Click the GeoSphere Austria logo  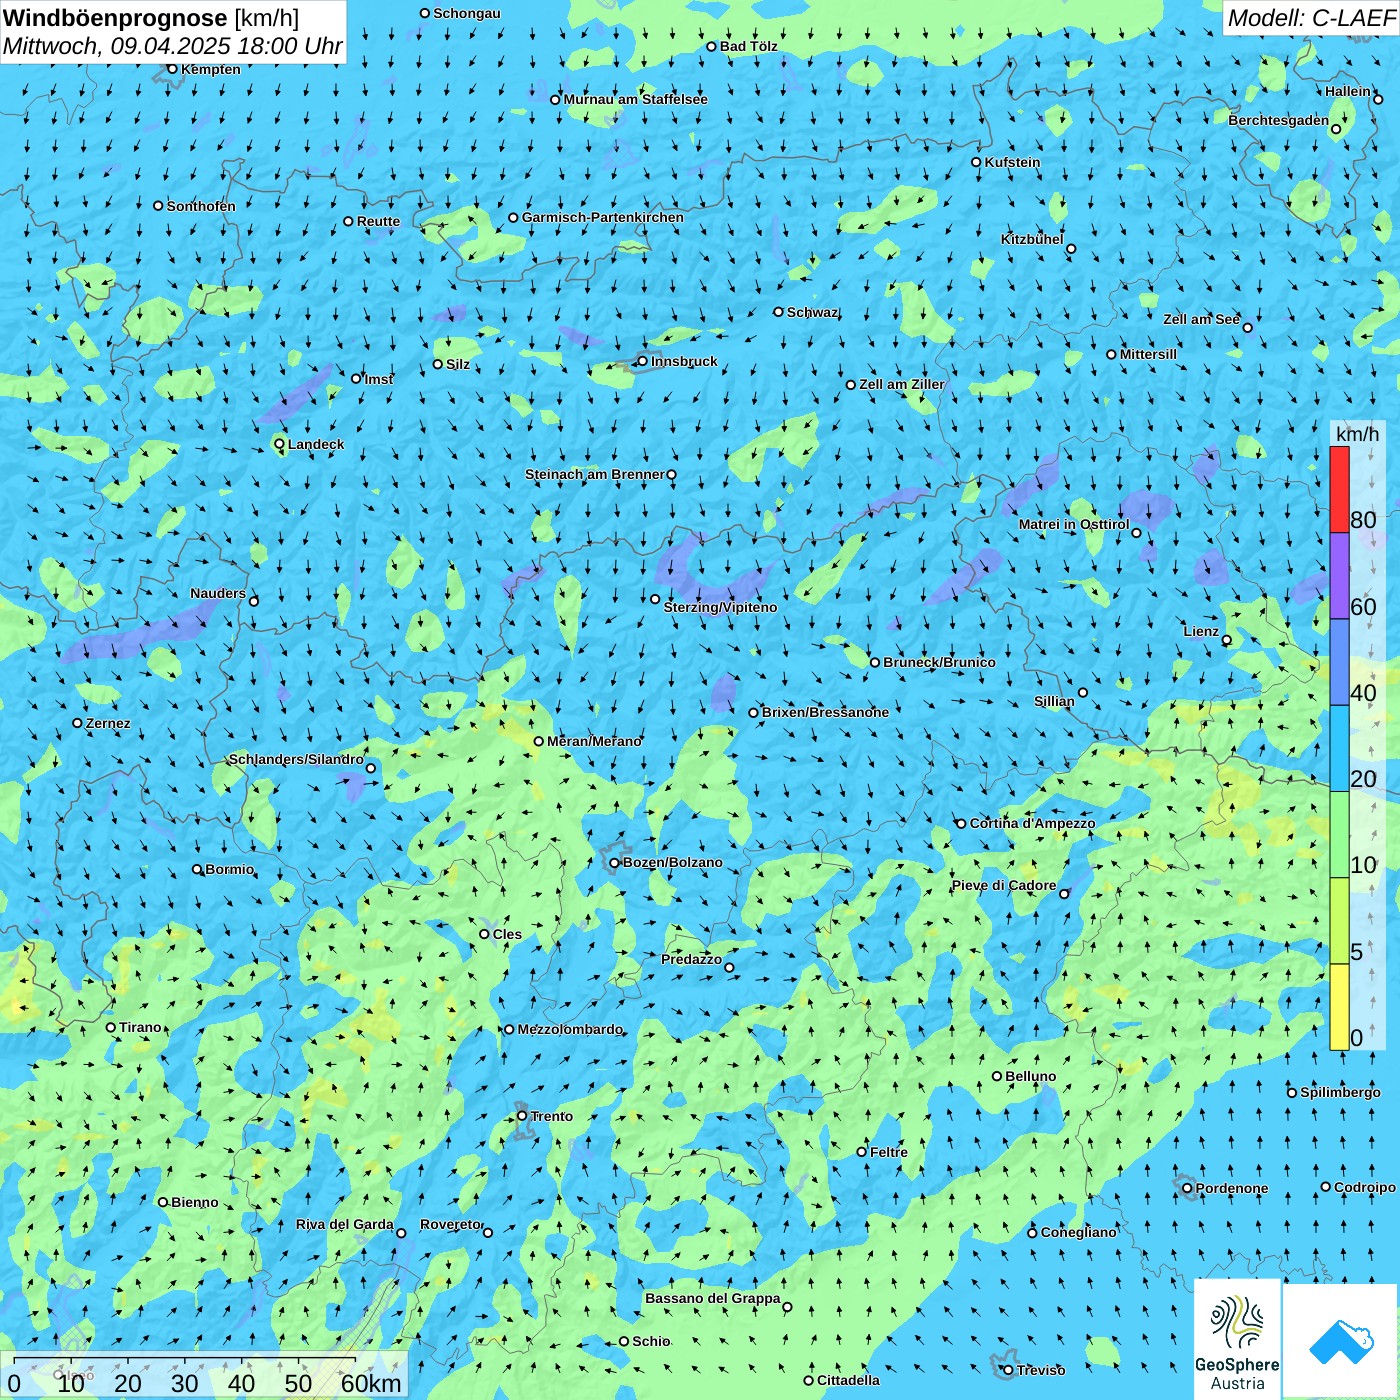(1237, 1339)
